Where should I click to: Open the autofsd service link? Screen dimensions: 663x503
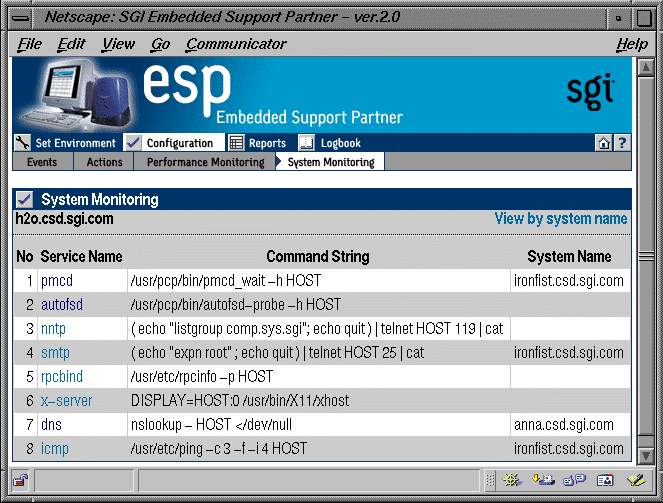coord(62,304)
